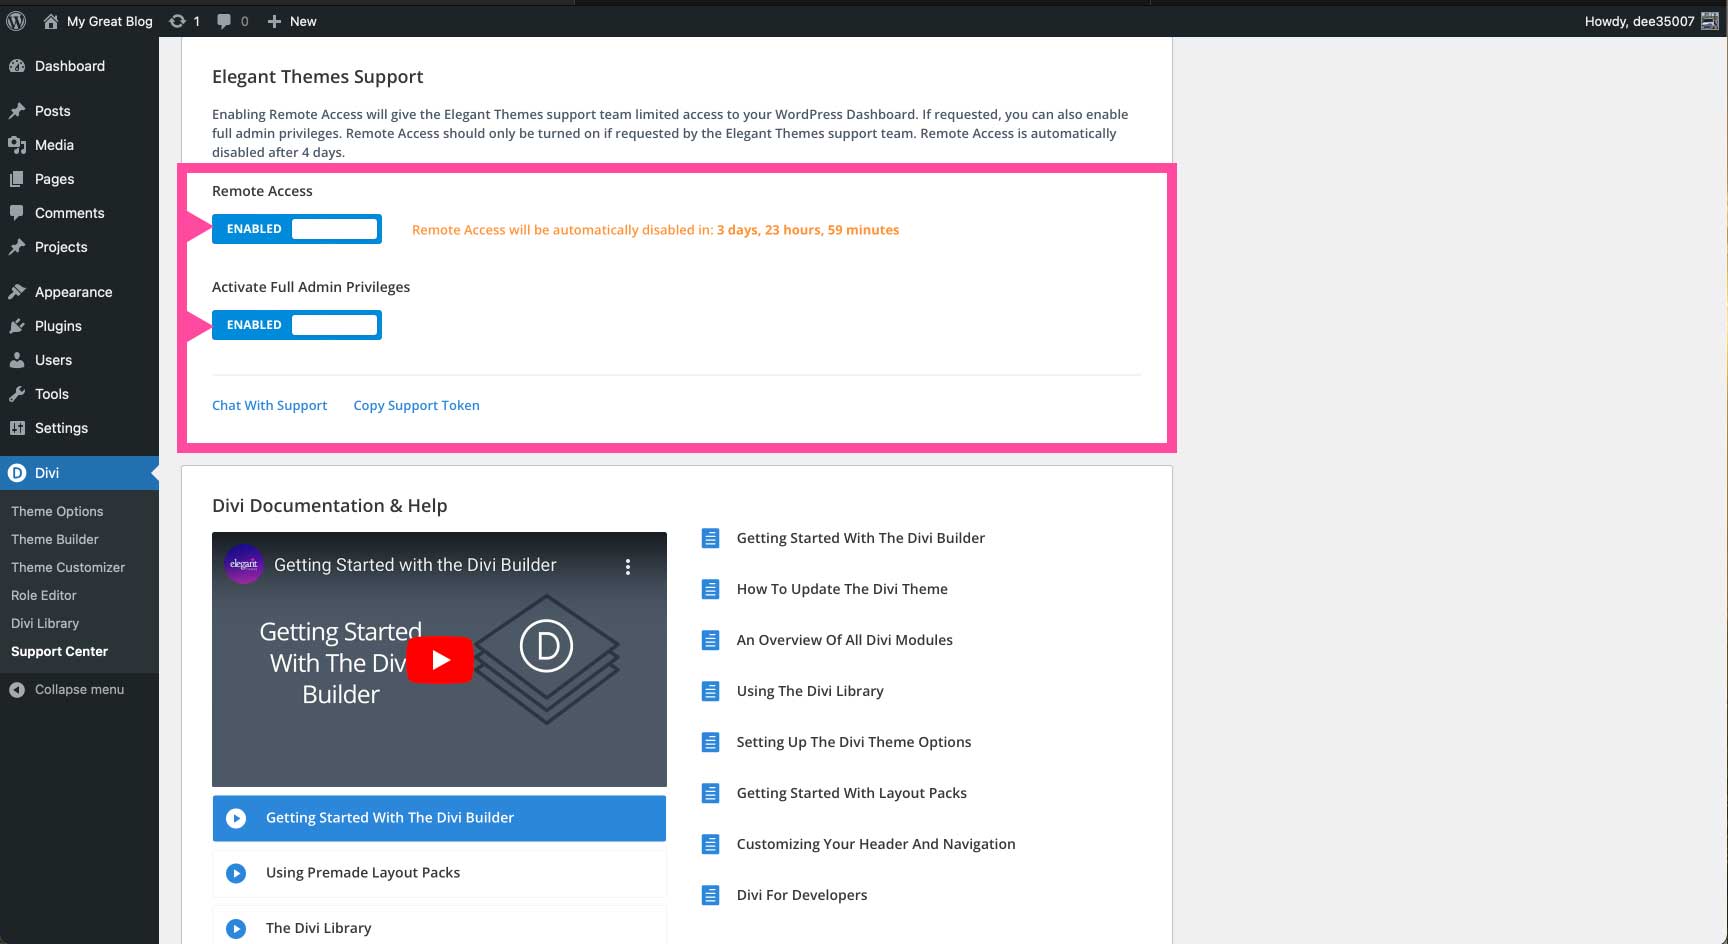Expand the Divi menu in sidebar

[x=47, y=473]
